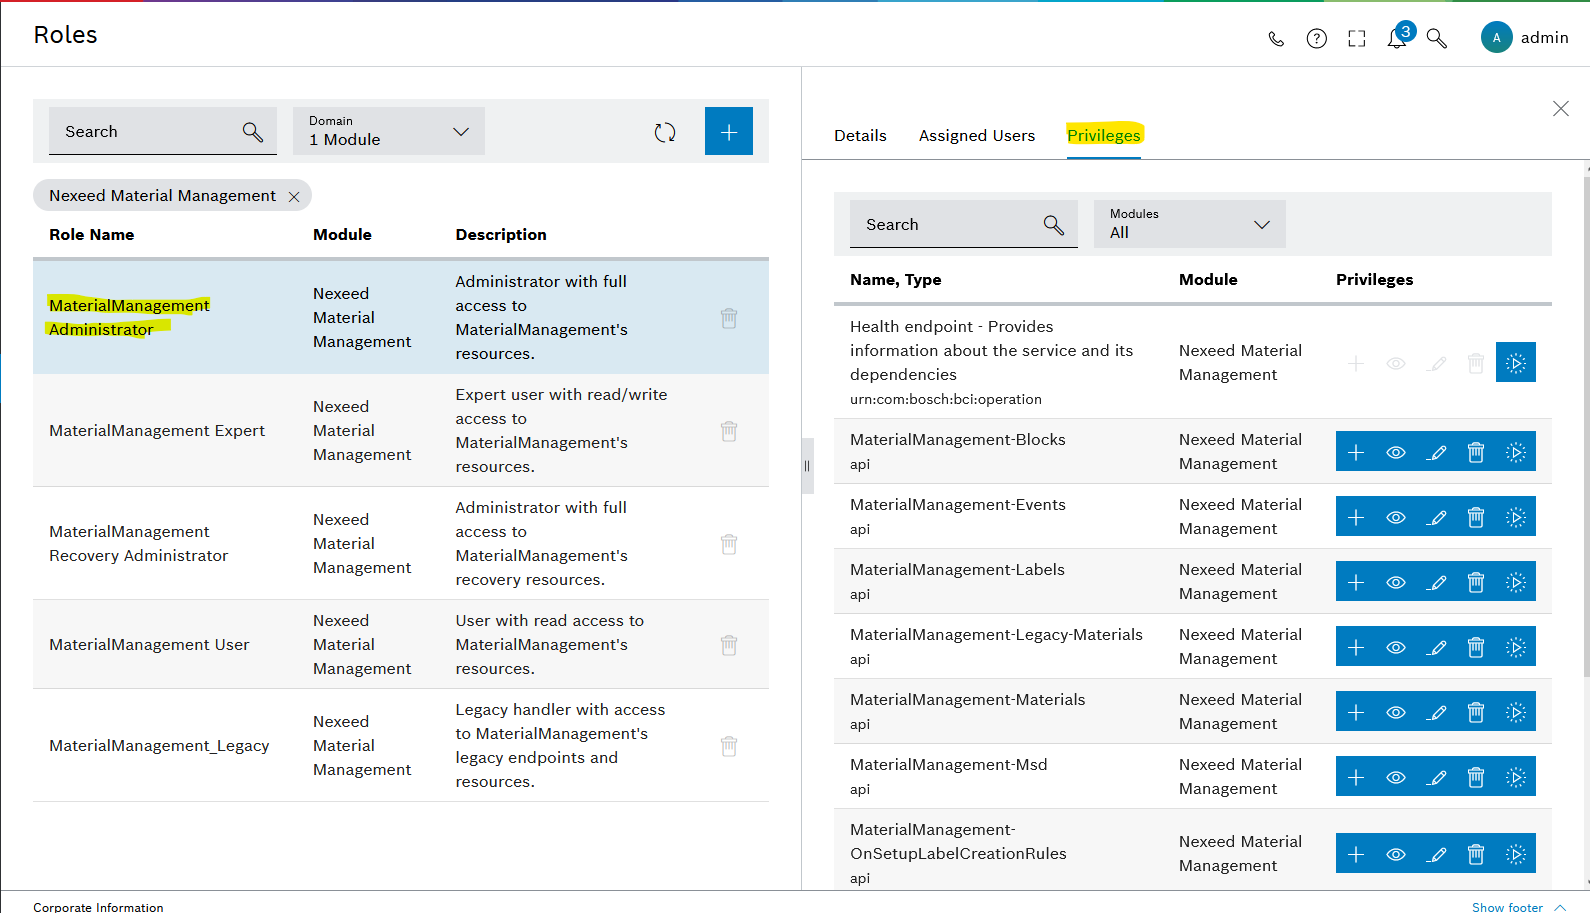Sort by Role Name column header

click(92, 235)
